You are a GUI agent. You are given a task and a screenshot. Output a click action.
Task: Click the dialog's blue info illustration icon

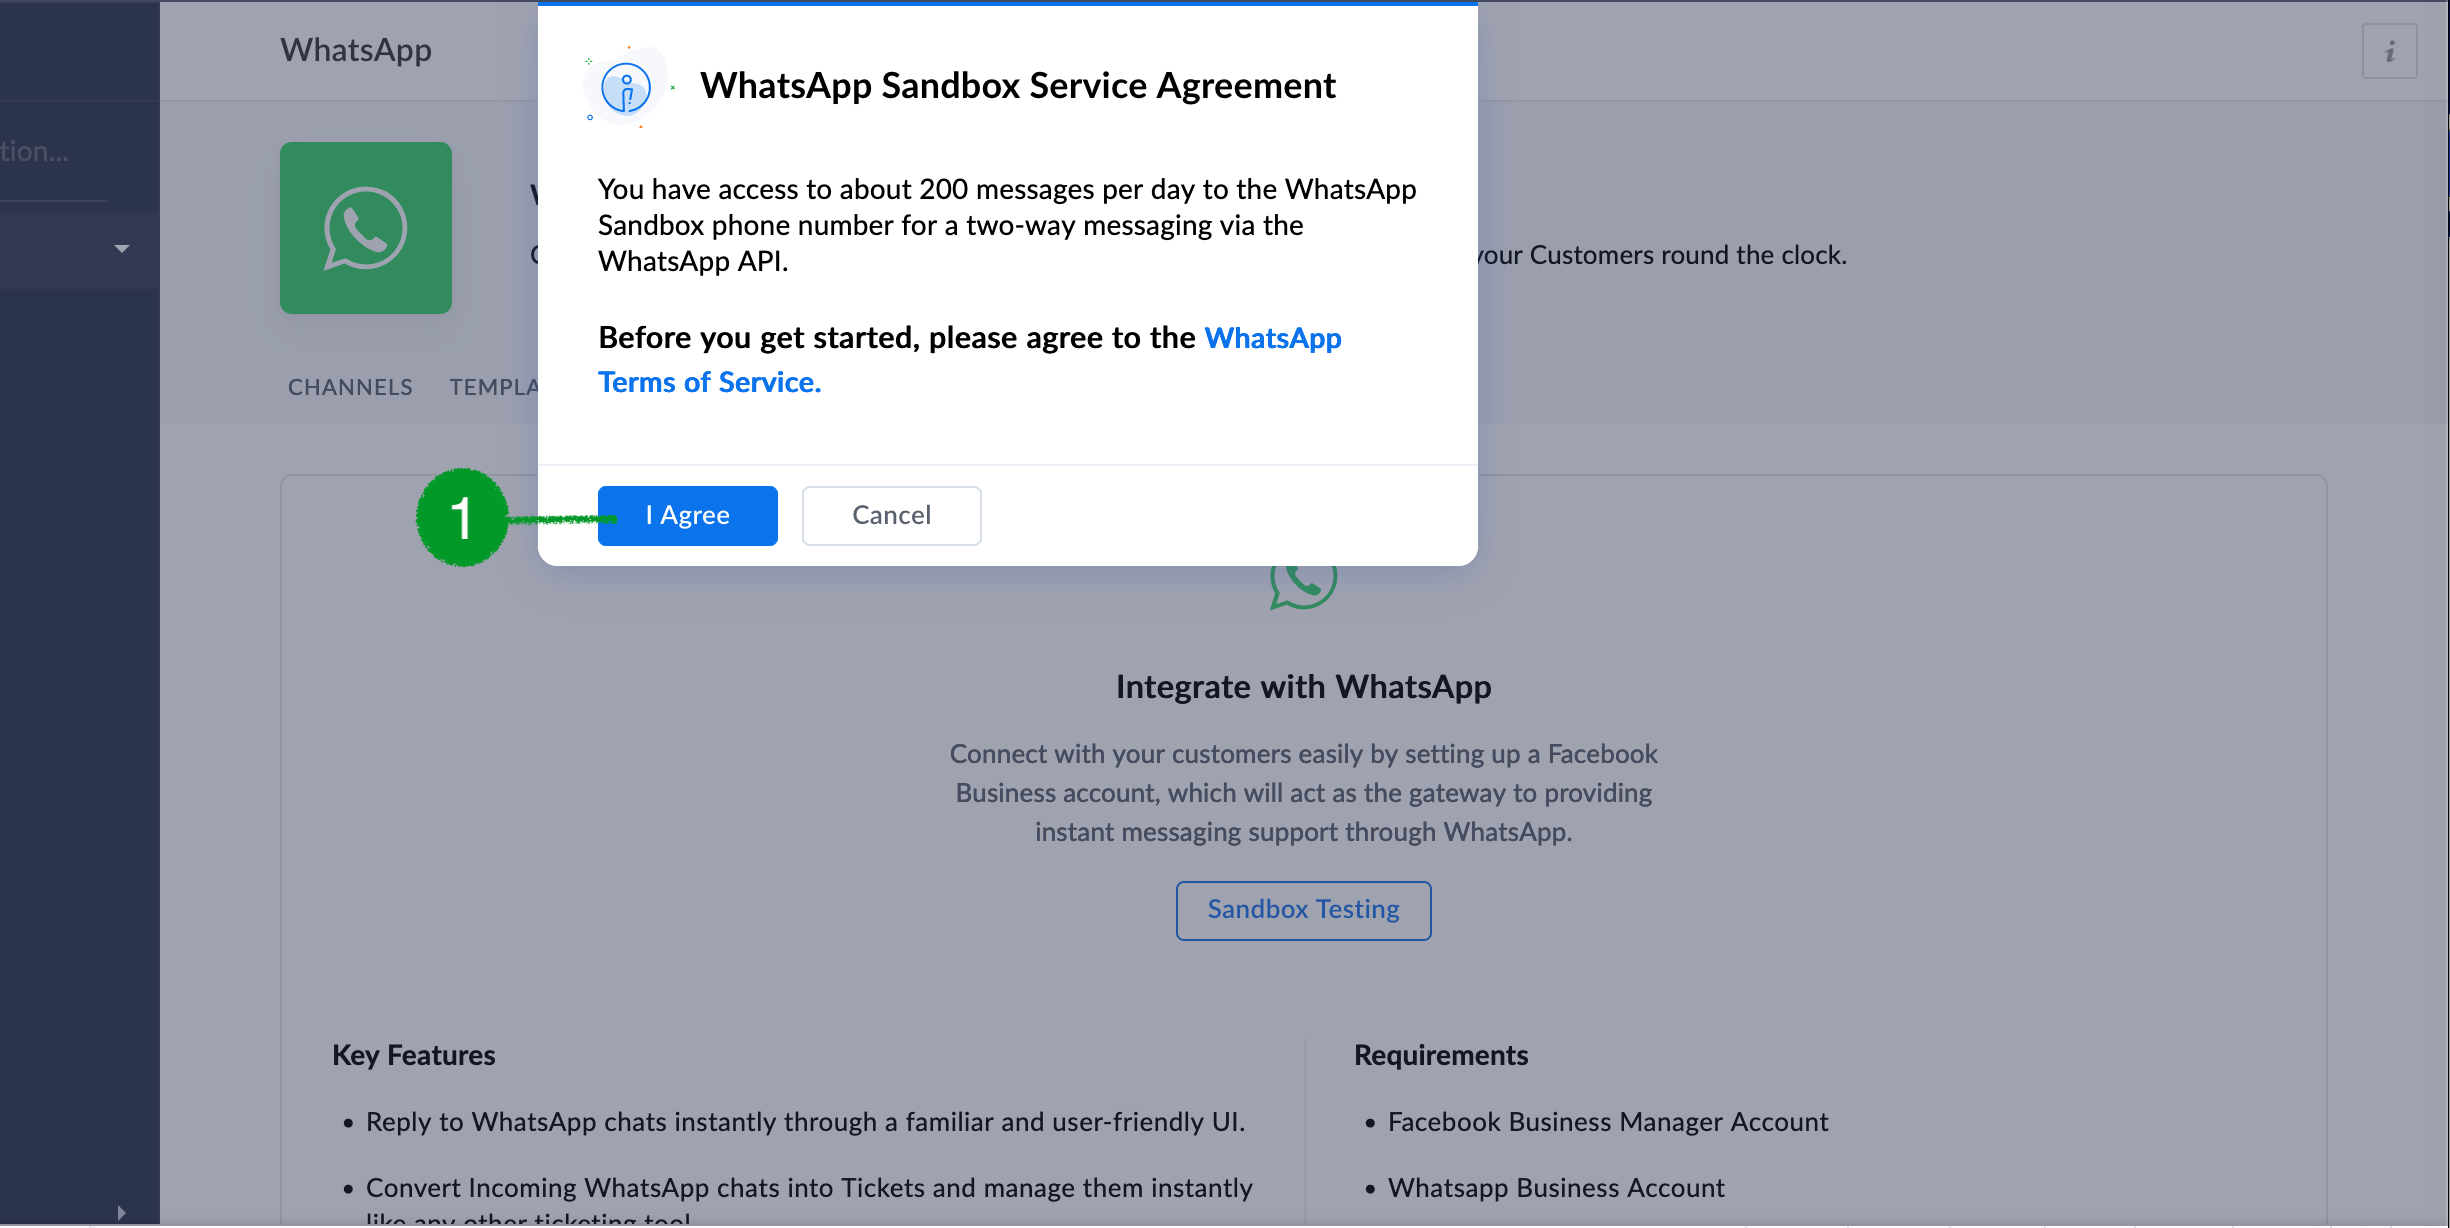[x=626, y=88]
